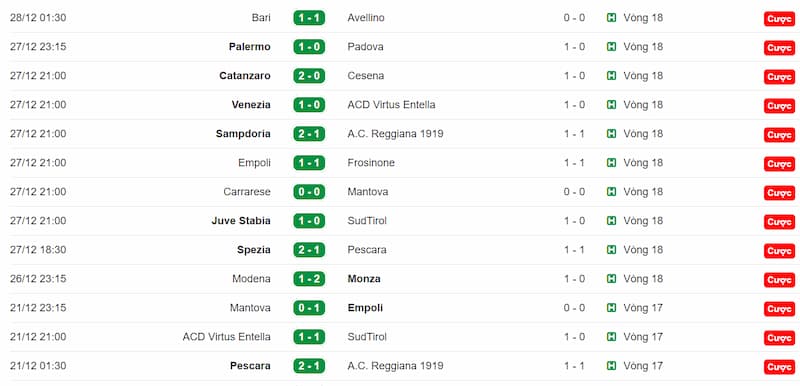Click Cược button for Venezia match
Image resolution: width=800 pixels, height=386 pixels.
coord(779,106)
